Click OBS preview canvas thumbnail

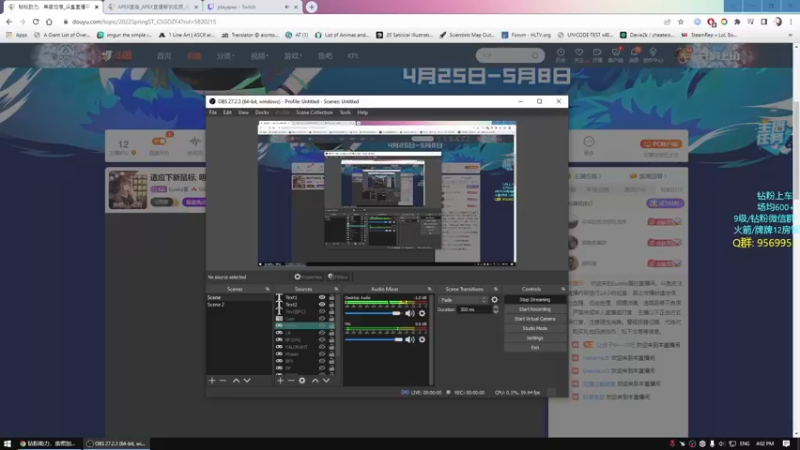387,193
